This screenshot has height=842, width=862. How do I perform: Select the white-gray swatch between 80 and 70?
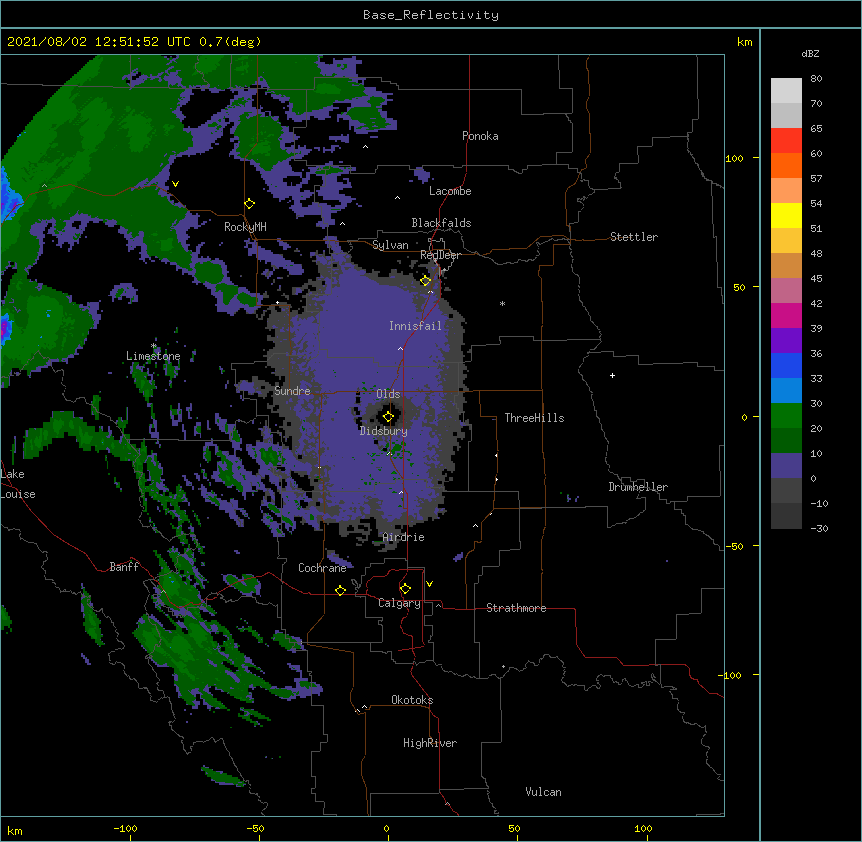786,91
